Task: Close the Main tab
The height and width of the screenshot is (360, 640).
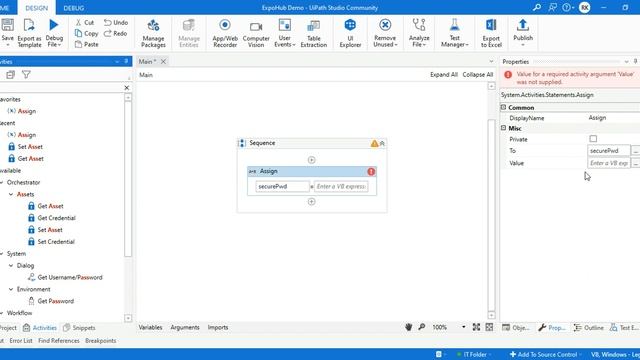Action: (163, 61)
